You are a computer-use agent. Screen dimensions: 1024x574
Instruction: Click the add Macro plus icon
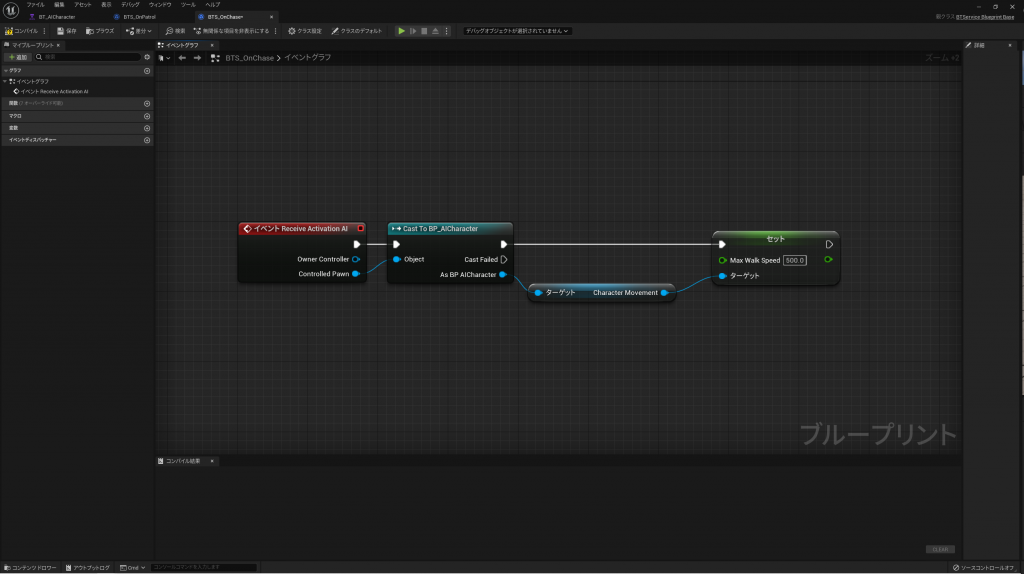(x=147, y=116)
